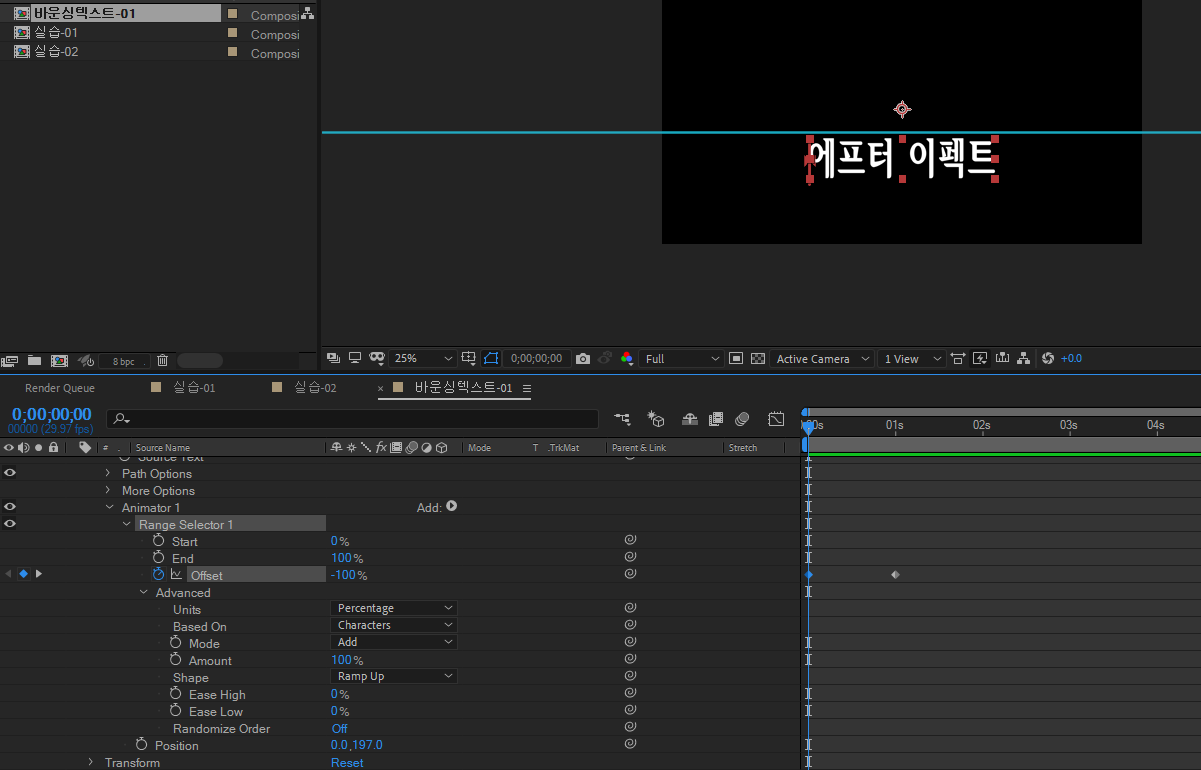Screen dimensions: 1201x770
Task: Click Always Preview This View icon
Action: 333,358
